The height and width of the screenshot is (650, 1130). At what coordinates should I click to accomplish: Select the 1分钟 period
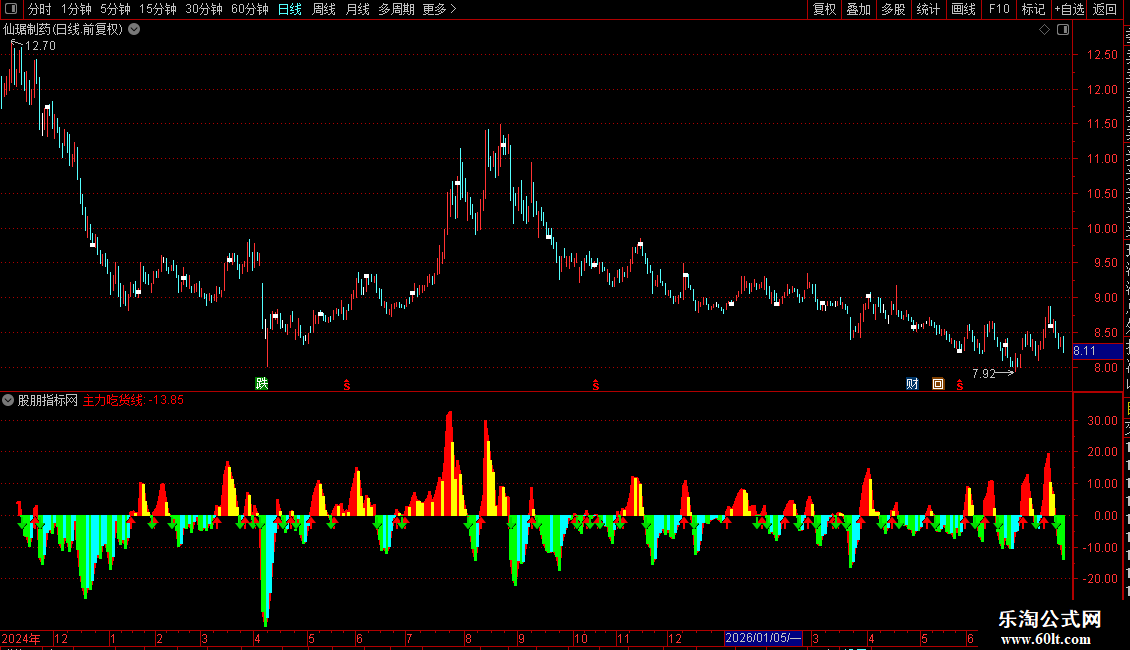click(76, 9)
